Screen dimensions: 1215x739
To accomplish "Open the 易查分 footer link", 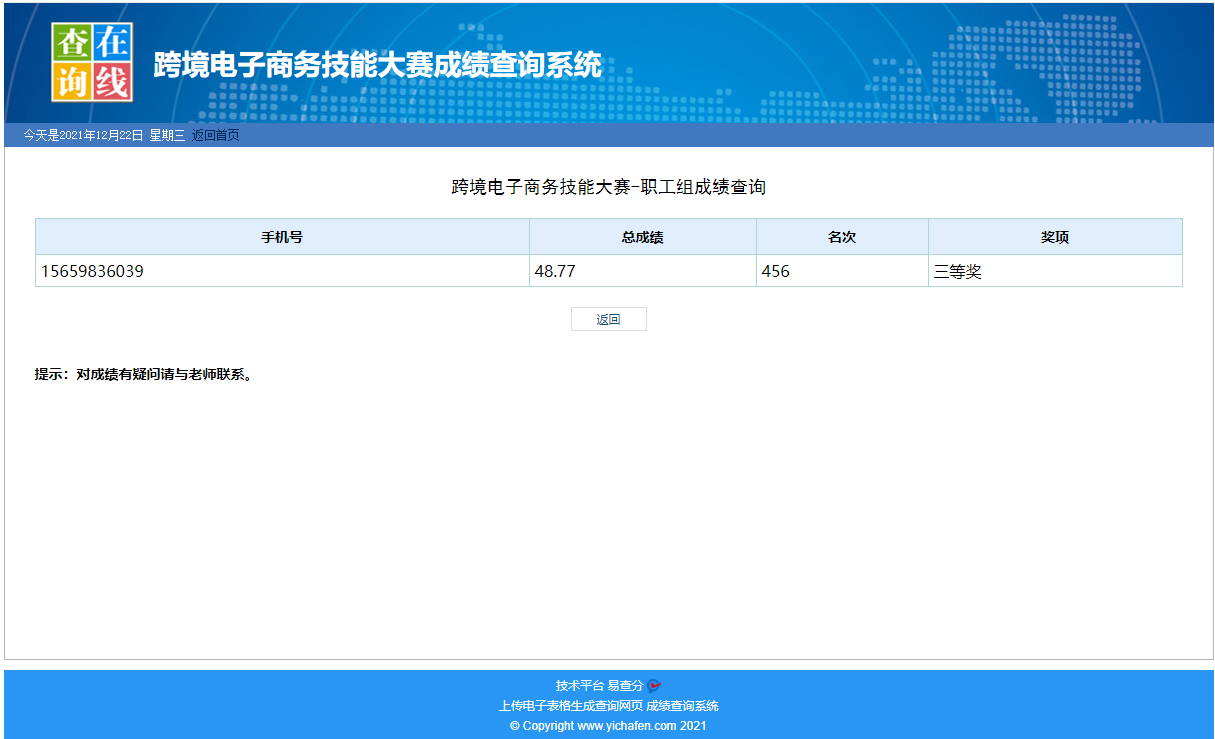I will click(x=625, y=686).
